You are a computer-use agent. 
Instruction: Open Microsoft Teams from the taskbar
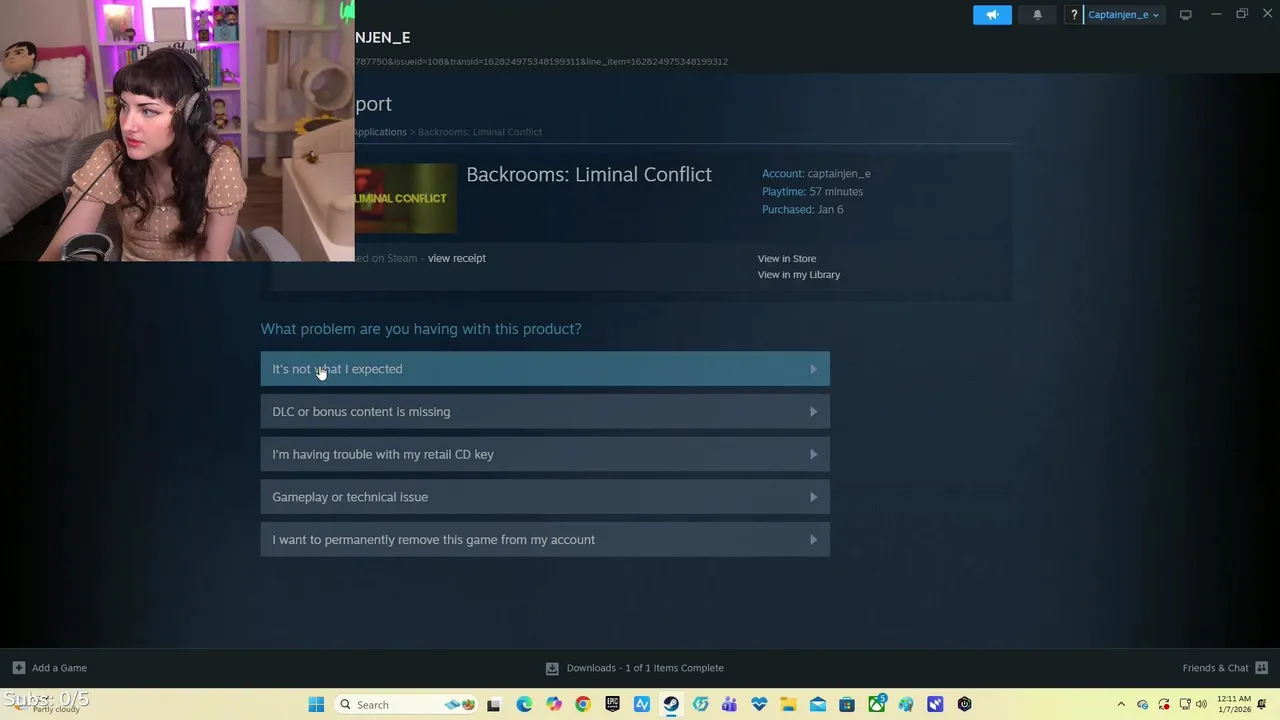pyautogui.click(x=729, y=705)
